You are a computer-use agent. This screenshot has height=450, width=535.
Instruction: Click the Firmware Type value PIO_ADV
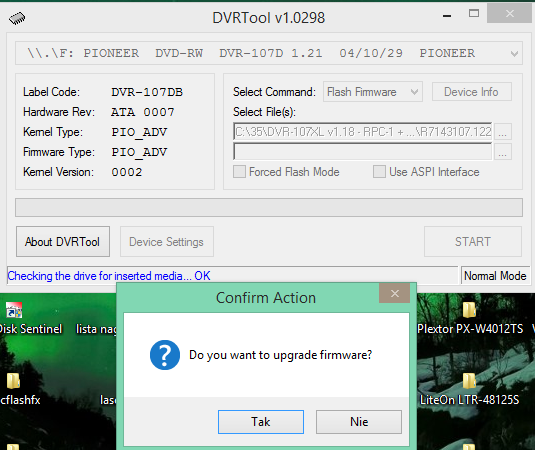[139, 152]
